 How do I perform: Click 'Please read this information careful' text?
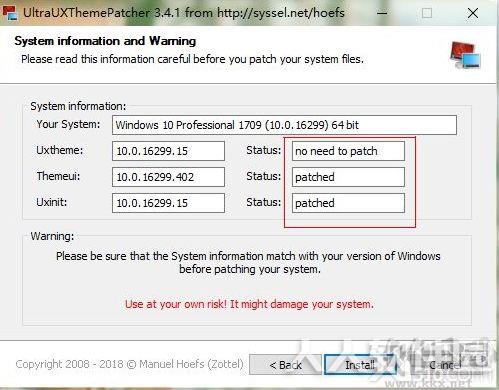pyautogui.click(x=192, y=59)
